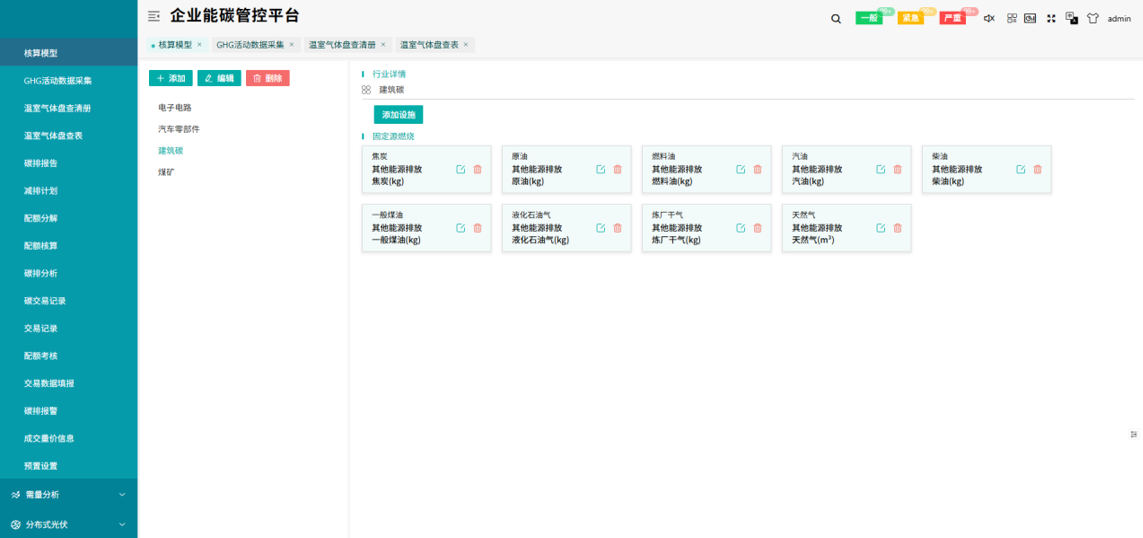Open the theme skin shirt icon
This screenshot has width=1143, height=538.
1092,19
